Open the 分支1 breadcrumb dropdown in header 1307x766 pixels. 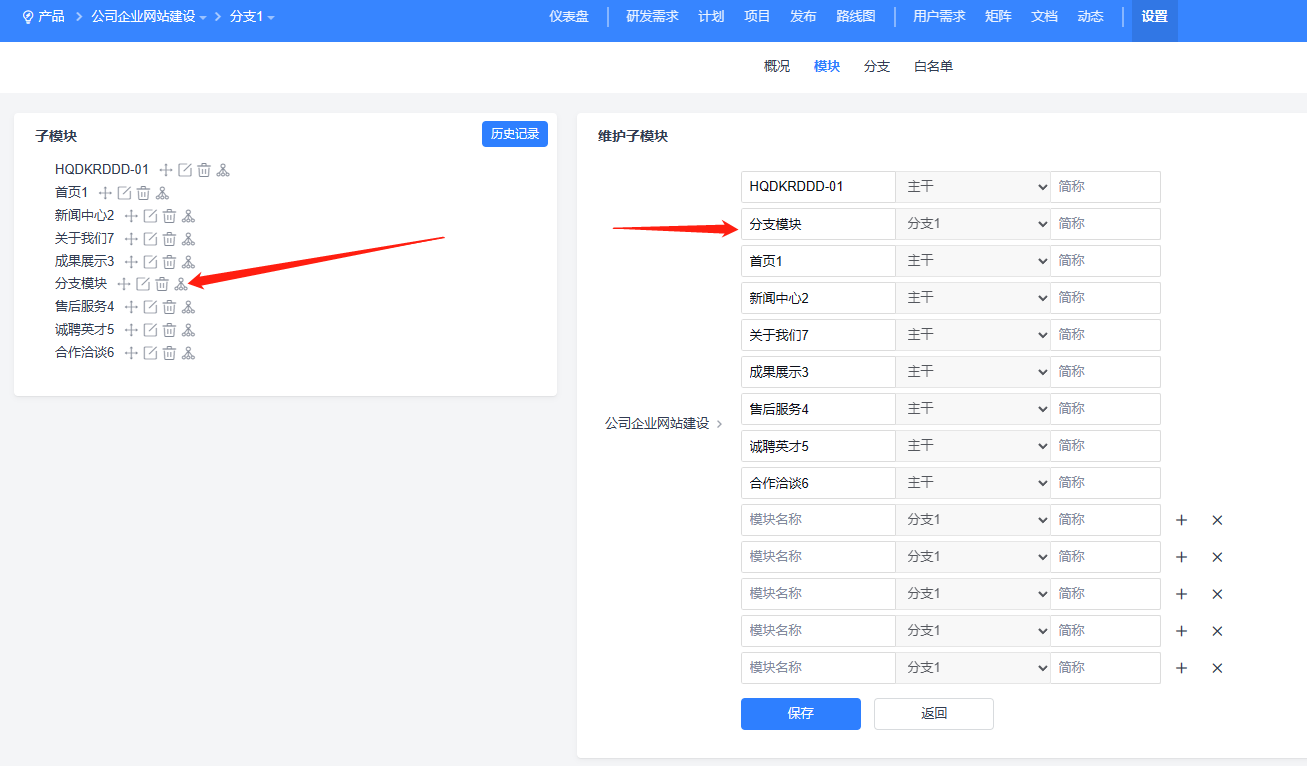pos(252,17)
